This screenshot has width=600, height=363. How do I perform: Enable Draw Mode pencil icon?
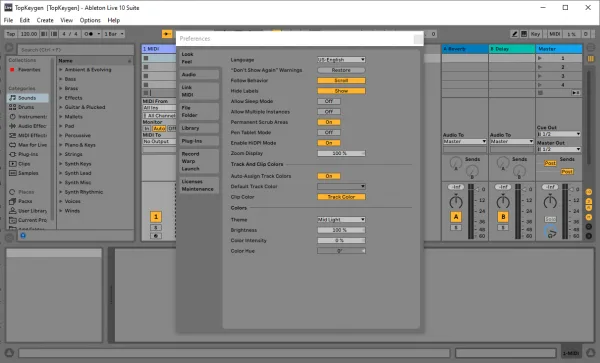[x=515, y=34]
